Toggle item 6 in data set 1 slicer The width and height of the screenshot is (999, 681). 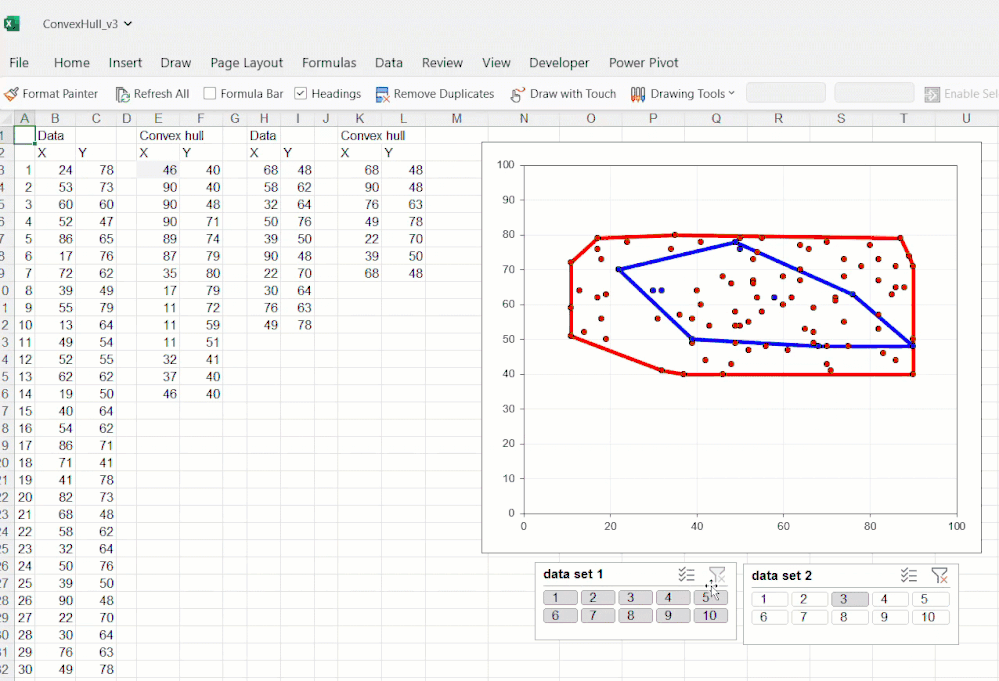click(561, 615)
